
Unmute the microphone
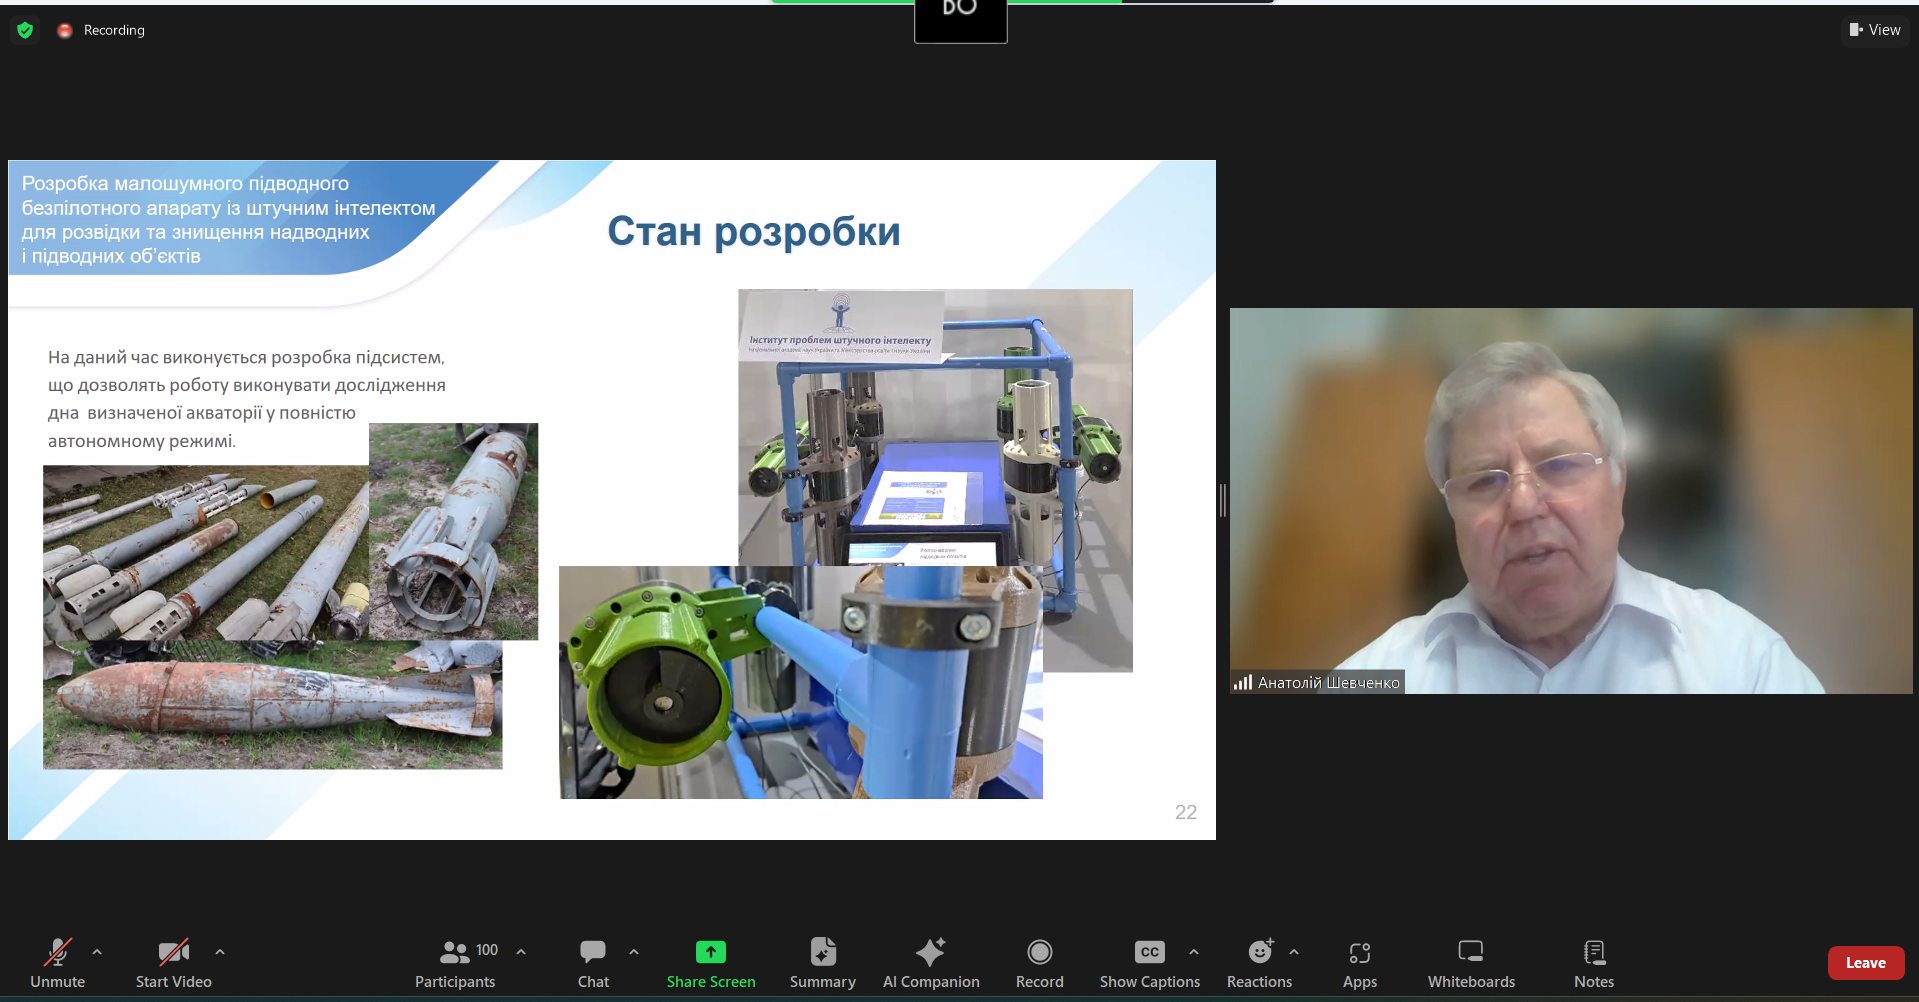(58, 963)
